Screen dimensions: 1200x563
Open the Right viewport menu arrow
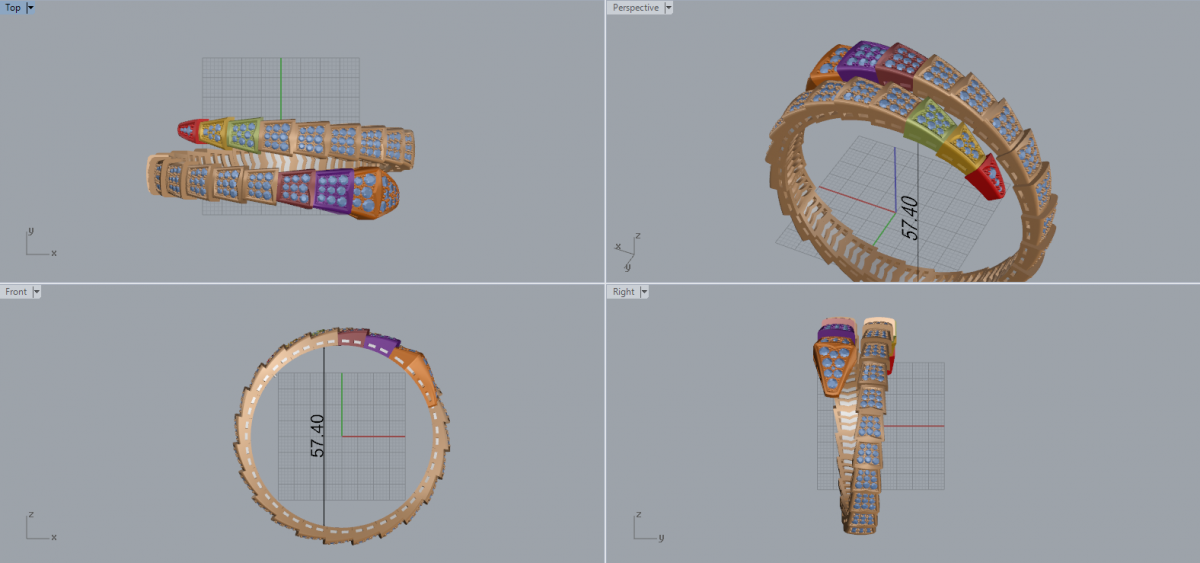(x=644, y=292)
